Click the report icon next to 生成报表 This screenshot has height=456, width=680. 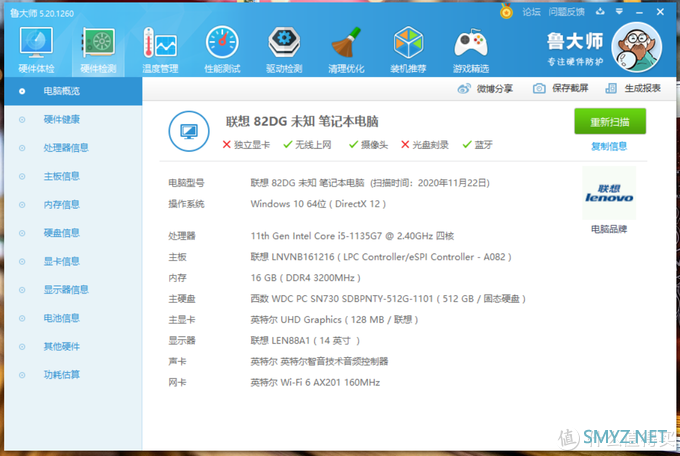click(611, 89)
